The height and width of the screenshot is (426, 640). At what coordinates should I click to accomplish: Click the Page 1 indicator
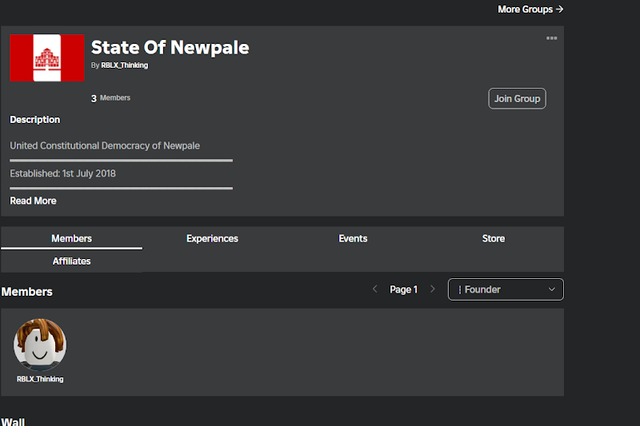pyautogui.click(x=404, y=289)
